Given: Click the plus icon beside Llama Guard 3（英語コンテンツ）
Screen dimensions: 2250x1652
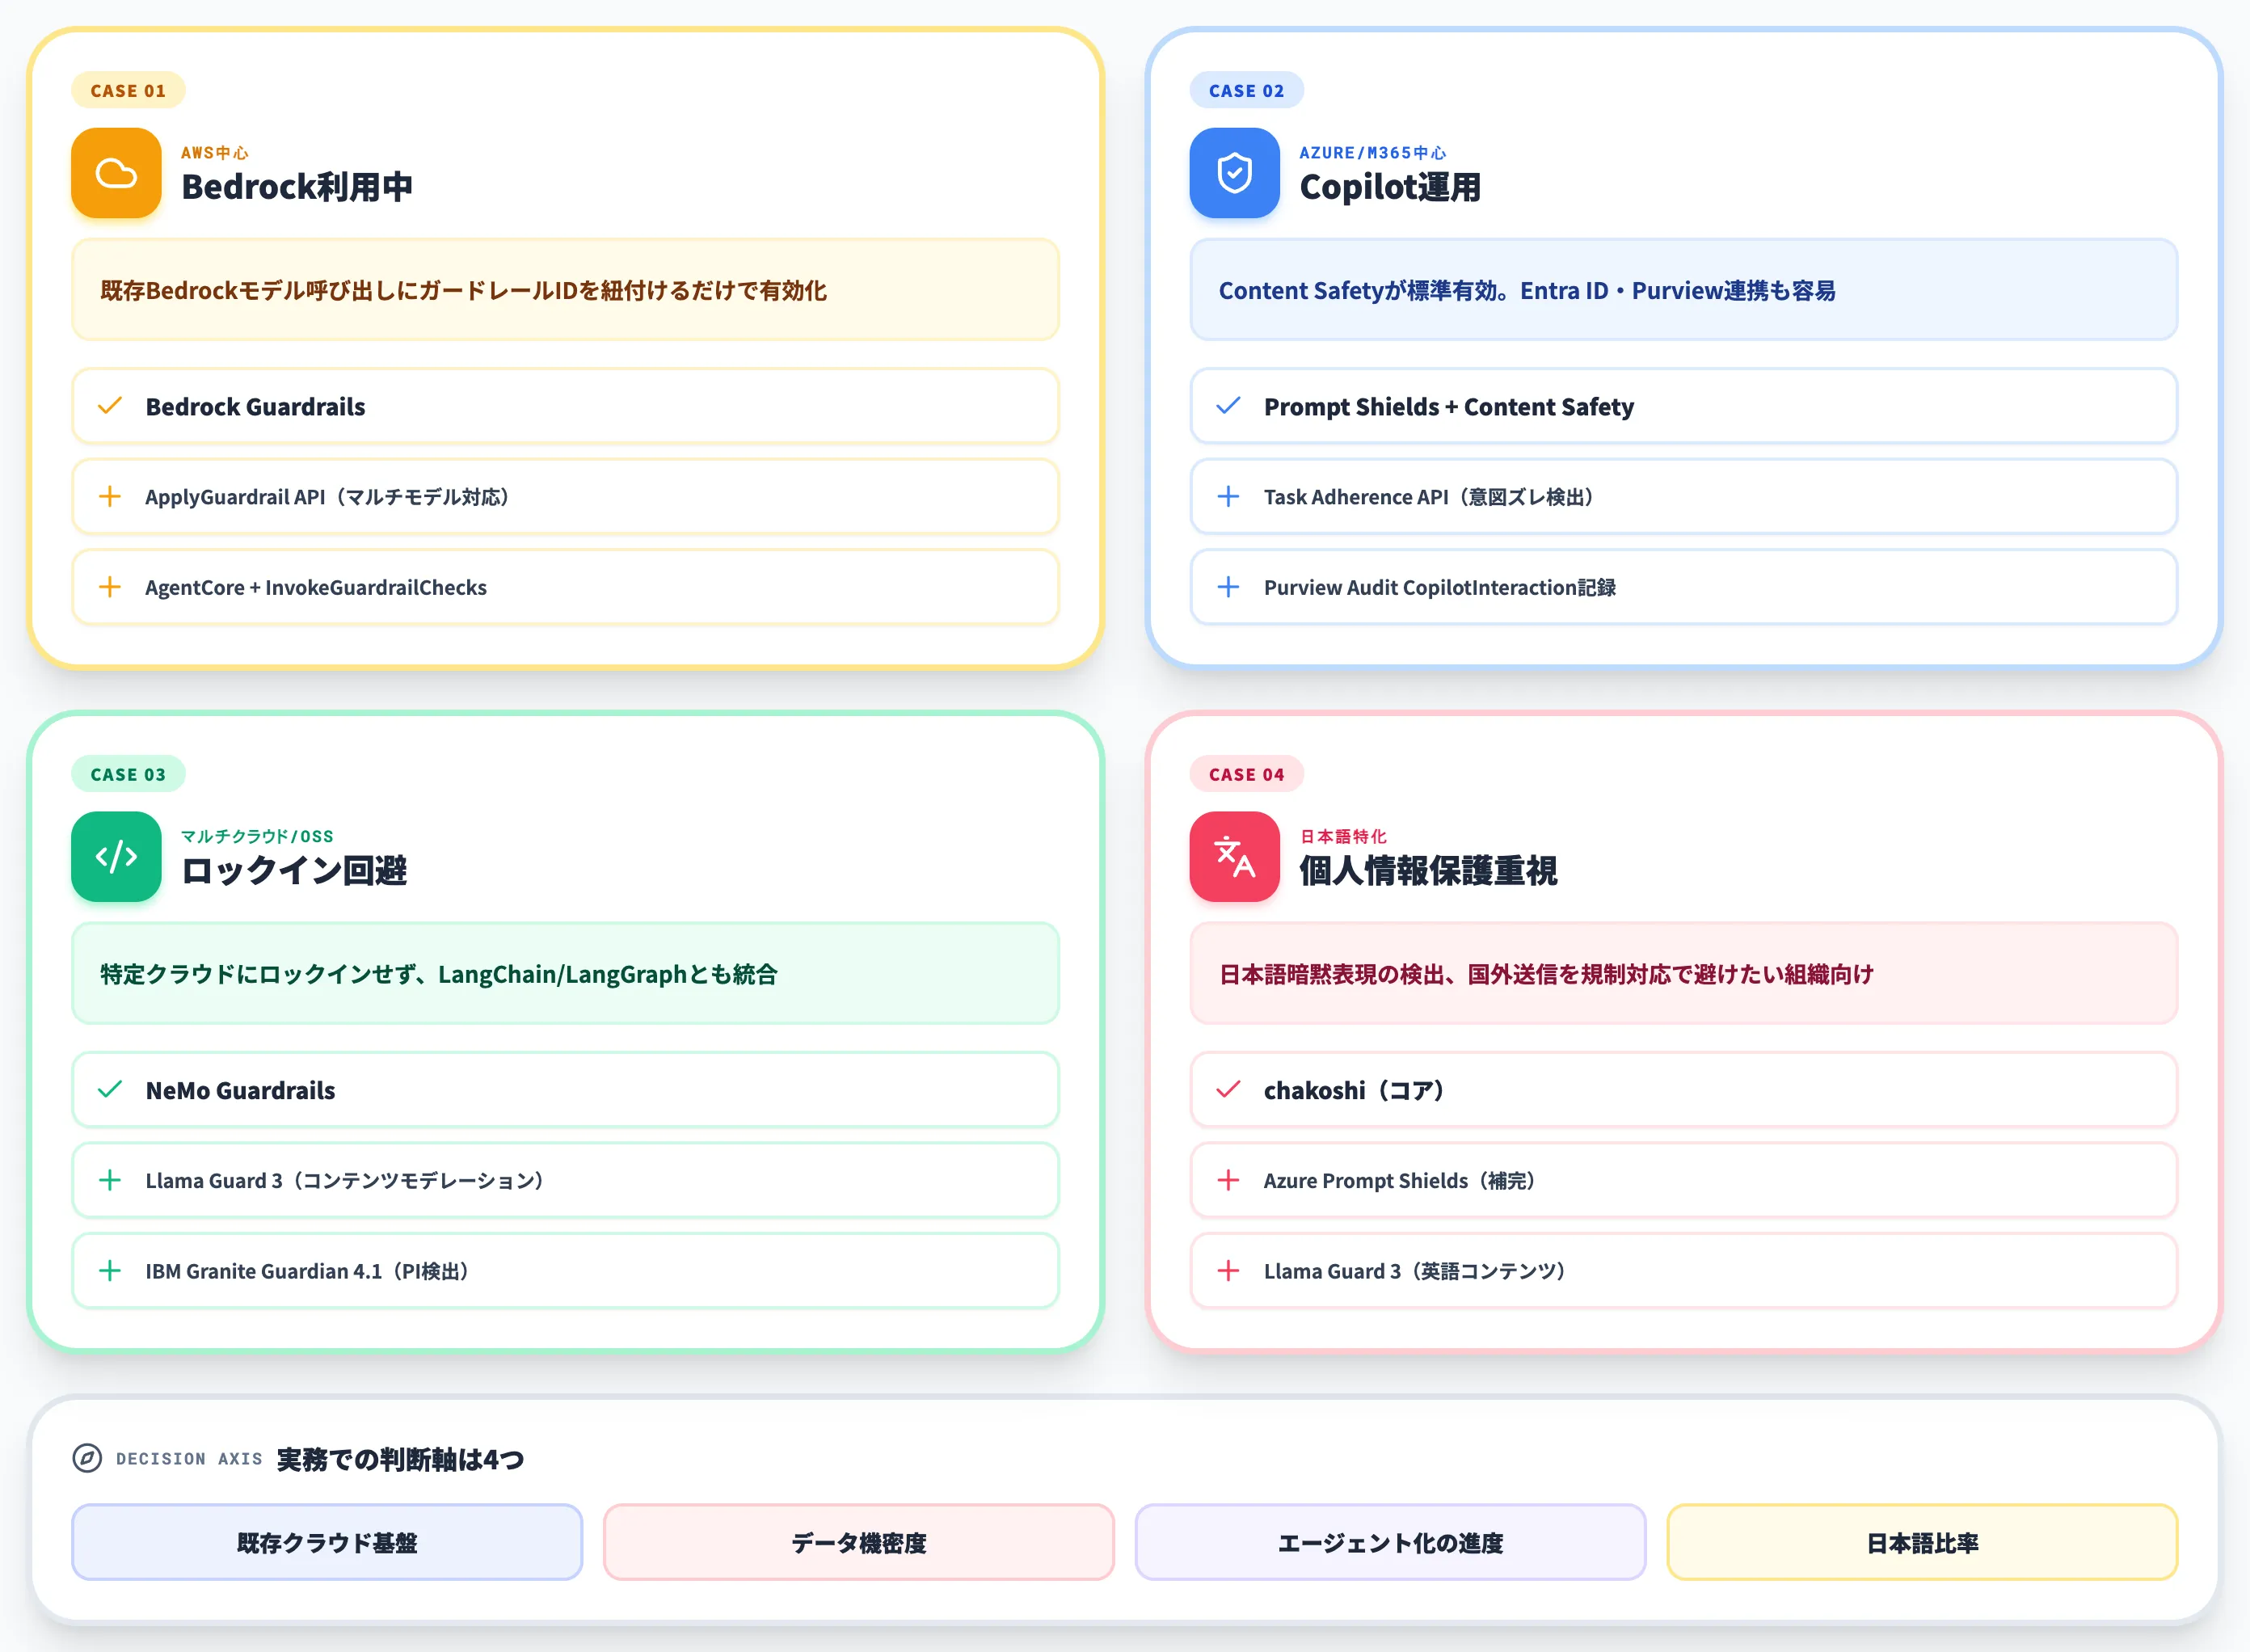Looking at the screenshot, I should point(1228,1271).
